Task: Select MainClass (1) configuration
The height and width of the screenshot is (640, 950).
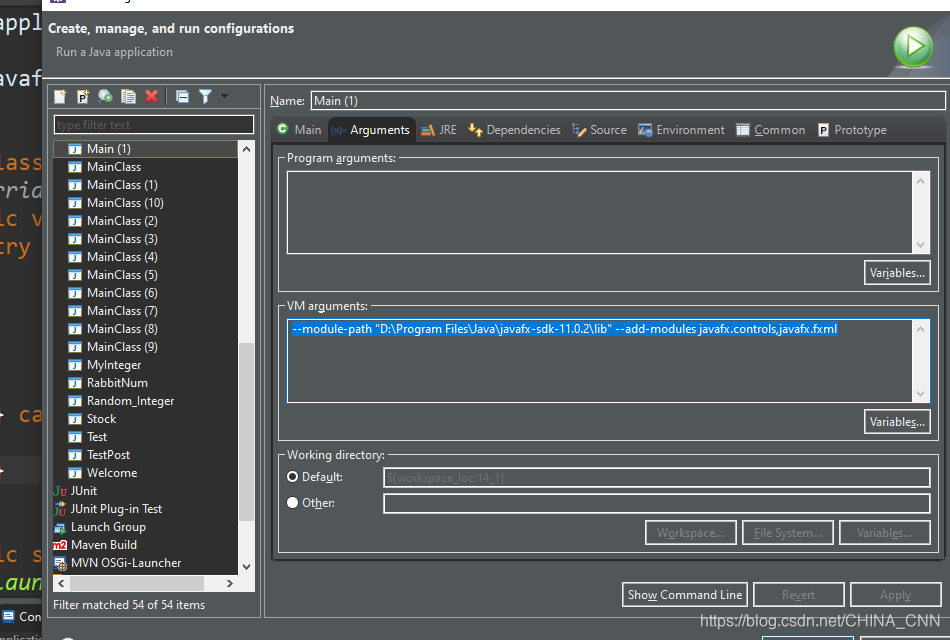Action: 122,185
